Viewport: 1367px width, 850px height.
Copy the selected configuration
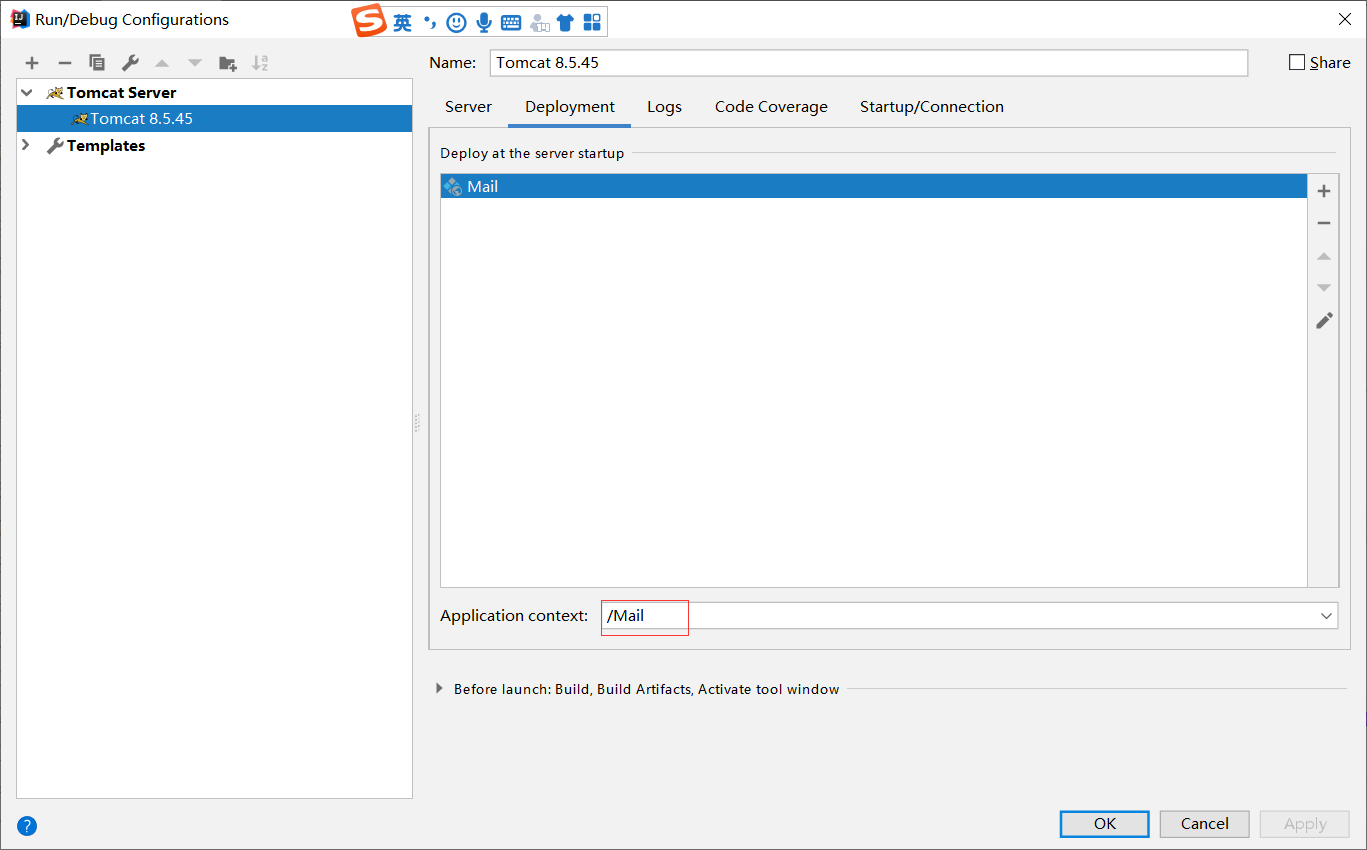(x=97, y=63)
